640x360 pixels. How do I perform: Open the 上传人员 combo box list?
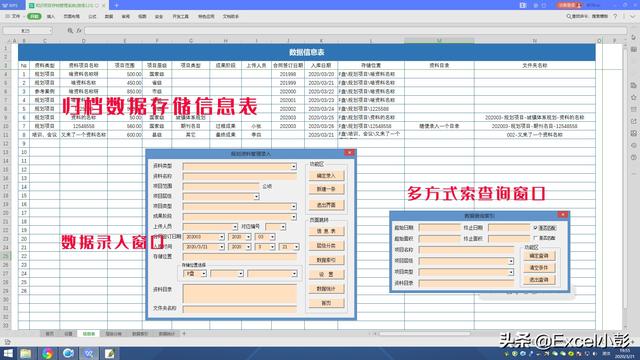point(235,227)
